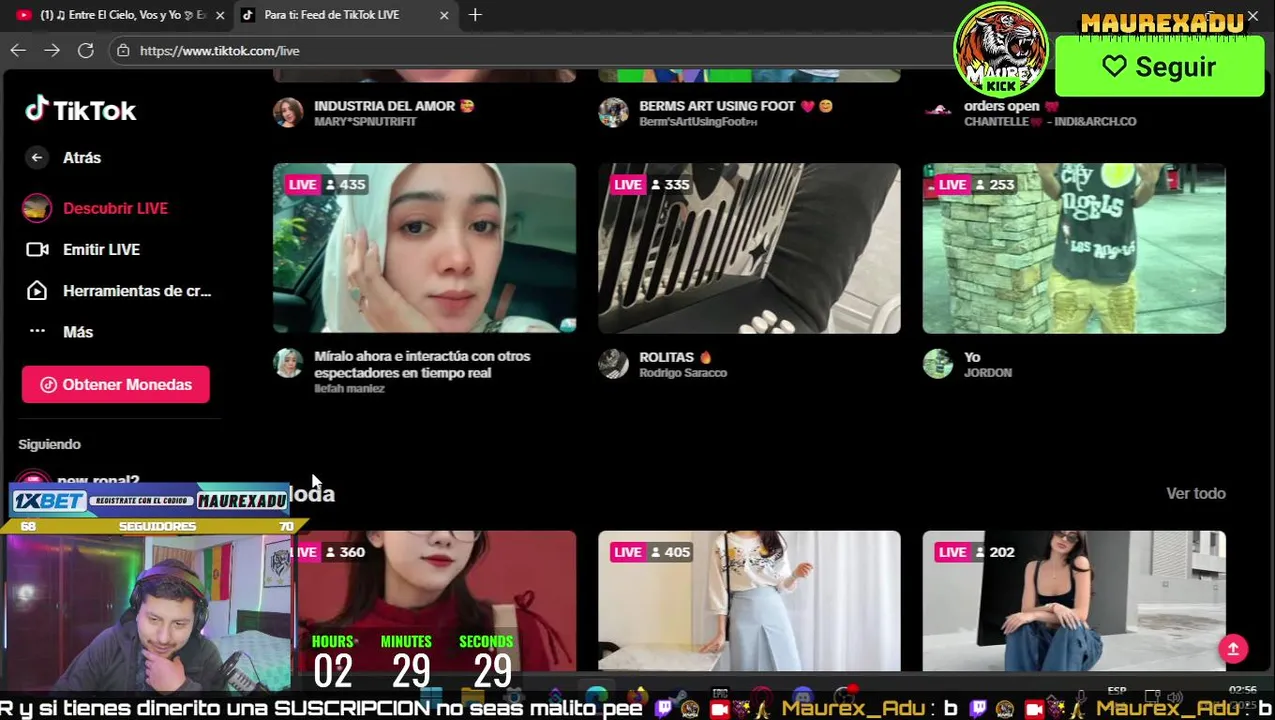Expand the Más menu in sidebar
1275x720 pixels.
77,332
